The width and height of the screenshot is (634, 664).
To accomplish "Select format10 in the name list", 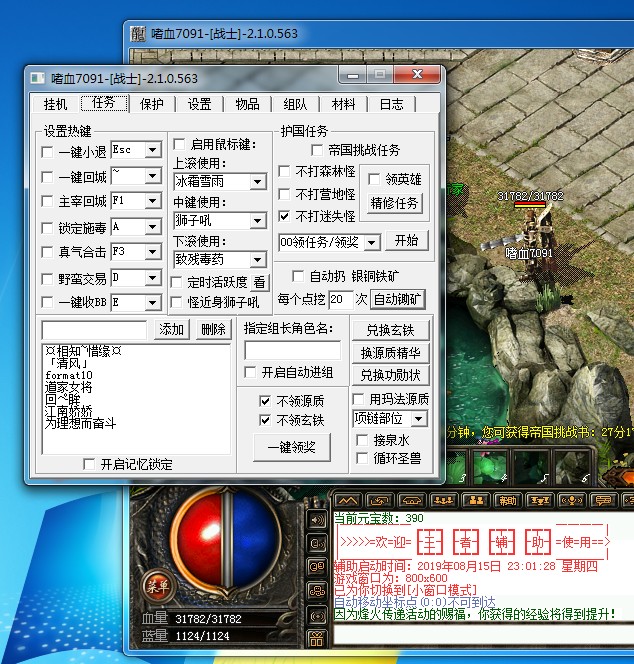I will tap(69, 375).
